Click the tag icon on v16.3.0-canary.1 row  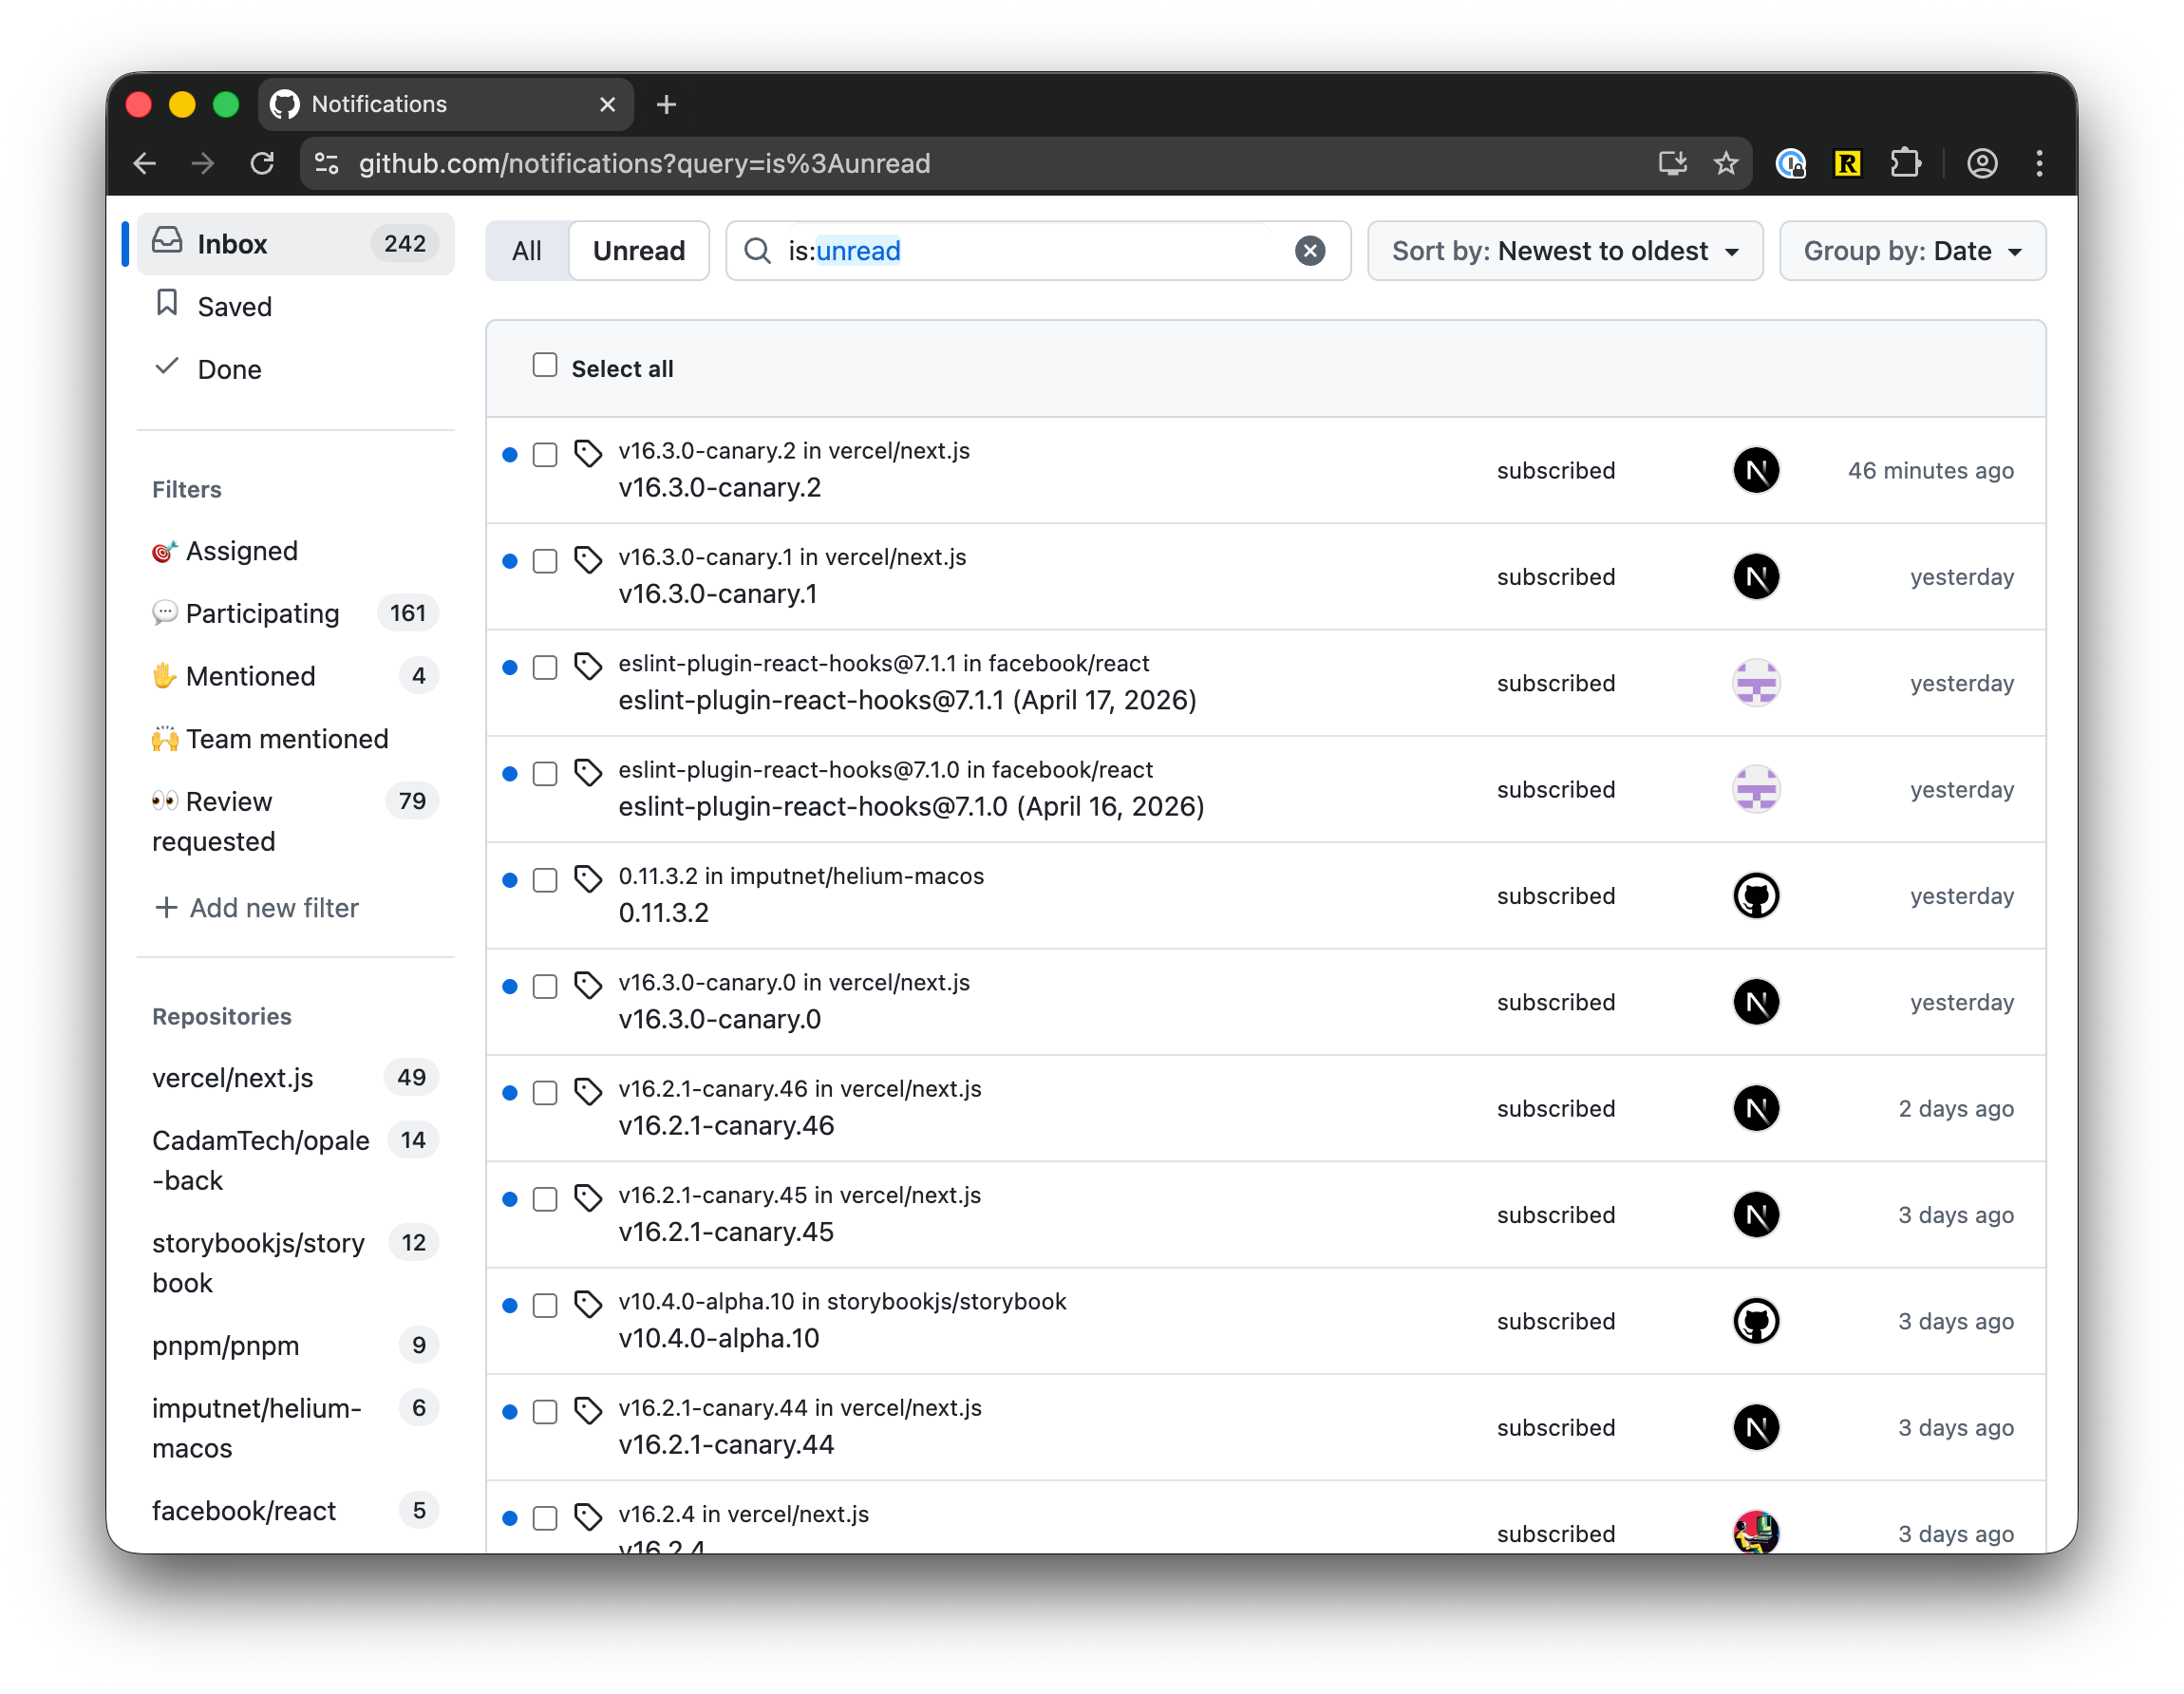click(588, 560)
